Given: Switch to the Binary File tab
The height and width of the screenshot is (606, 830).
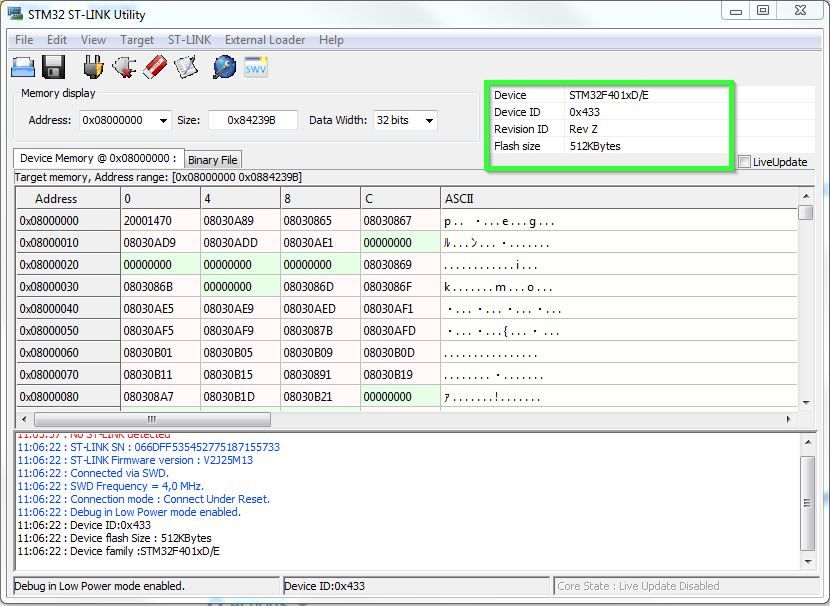Looking at the screenshot, I should [x=212, y=160].
